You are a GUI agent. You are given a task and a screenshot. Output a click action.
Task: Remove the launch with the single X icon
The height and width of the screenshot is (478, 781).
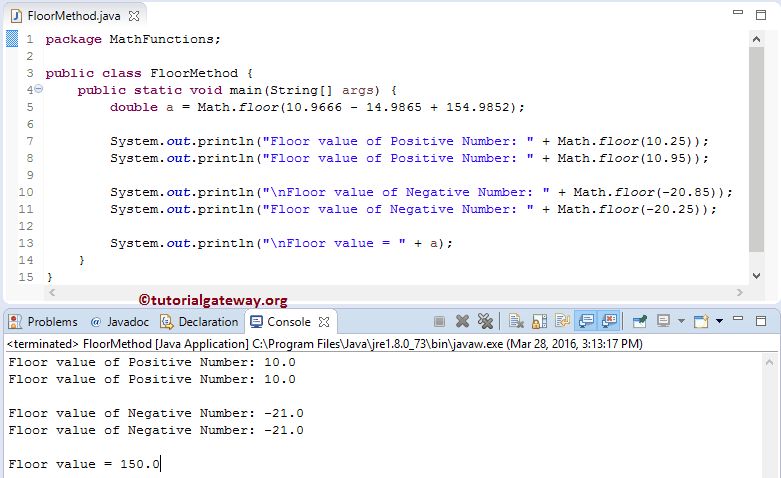[462, 322]
